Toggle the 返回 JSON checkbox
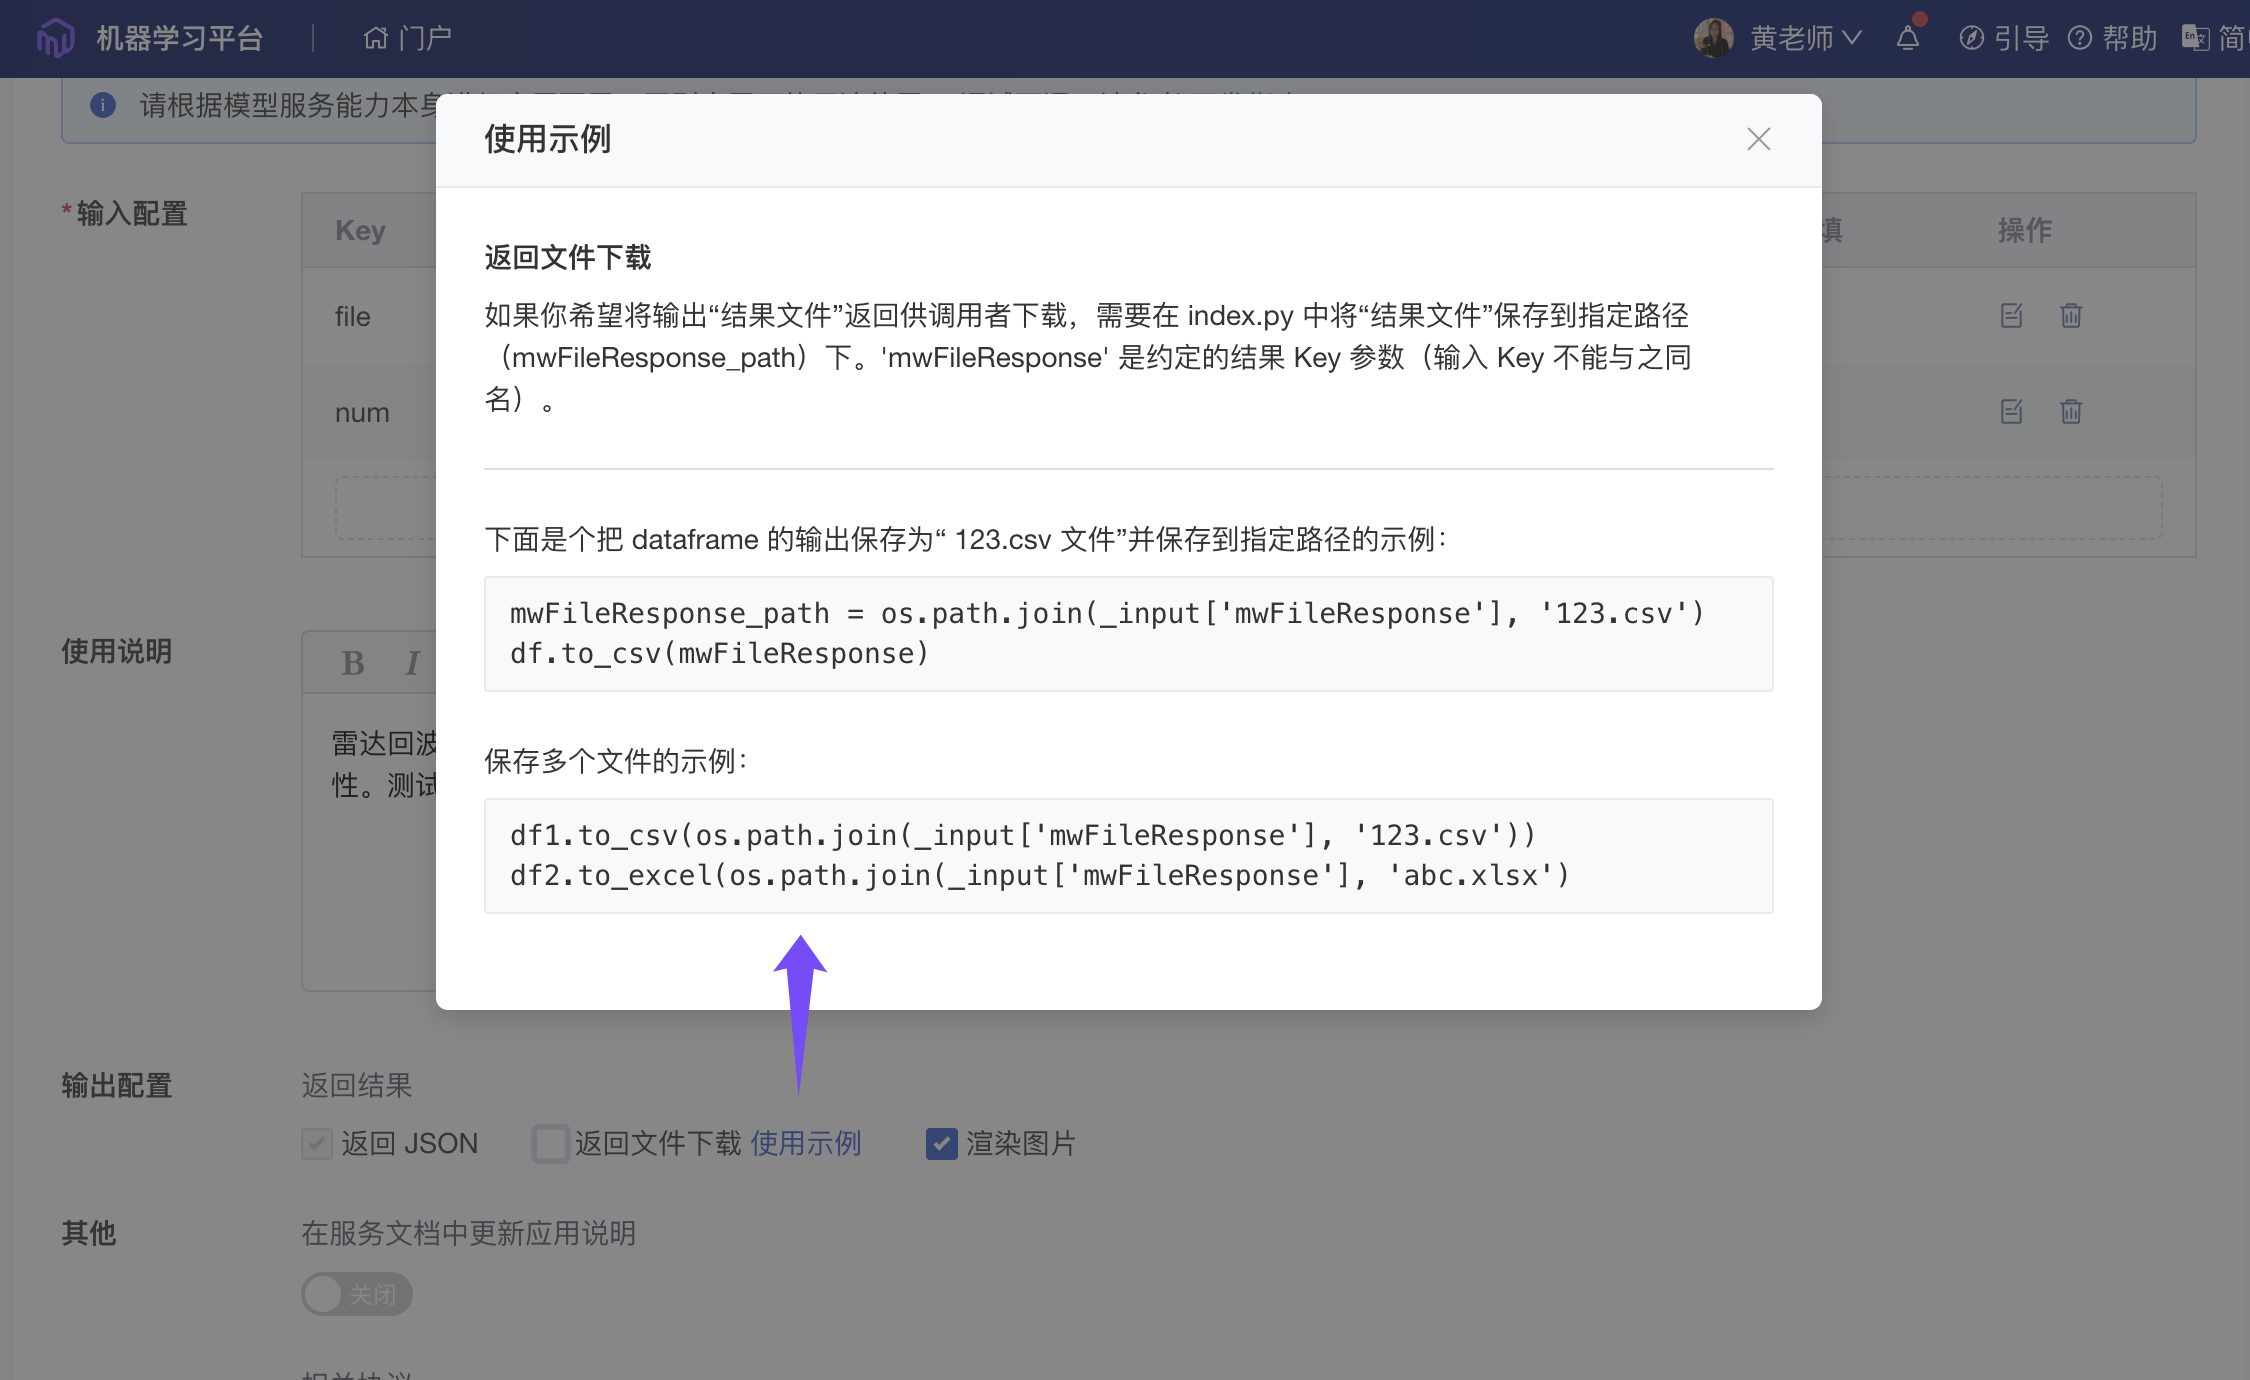Viewport: 2250px width, 1380px height. click(x=317, y=1143)
